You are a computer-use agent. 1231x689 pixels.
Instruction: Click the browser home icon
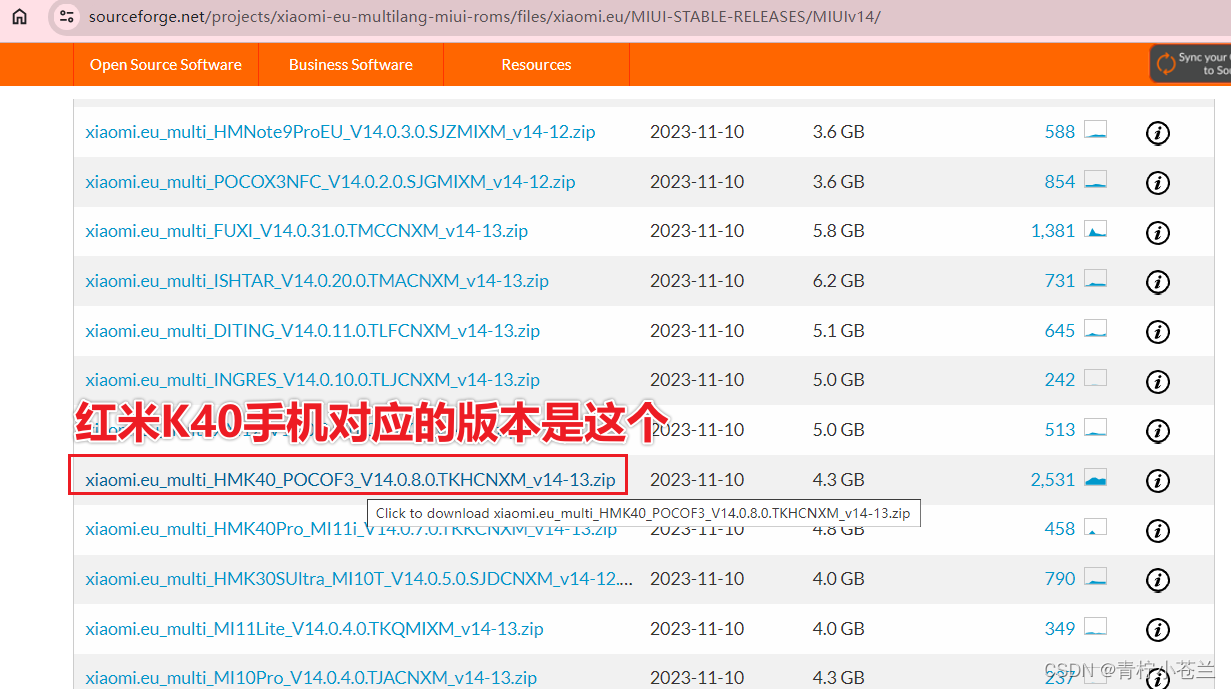point(20,16)
